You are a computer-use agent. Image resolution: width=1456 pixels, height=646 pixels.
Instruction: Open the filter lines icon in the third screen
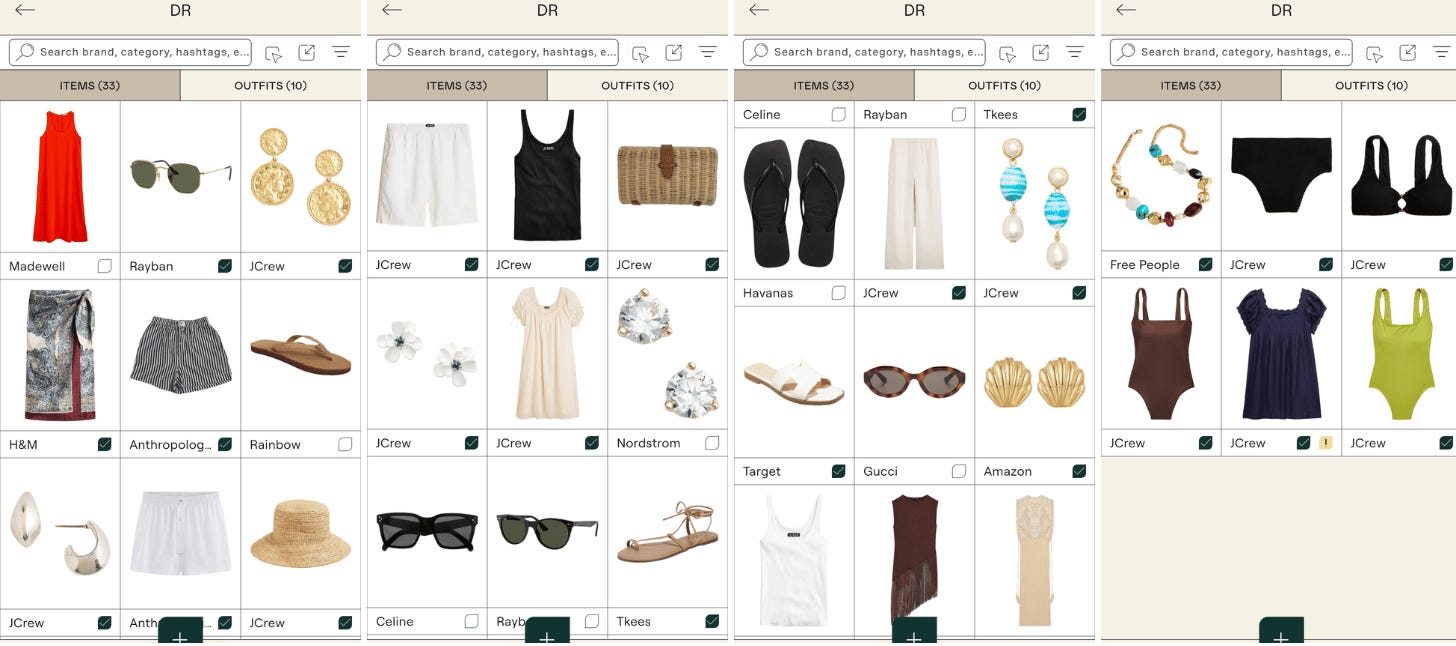click(1075, 52)
